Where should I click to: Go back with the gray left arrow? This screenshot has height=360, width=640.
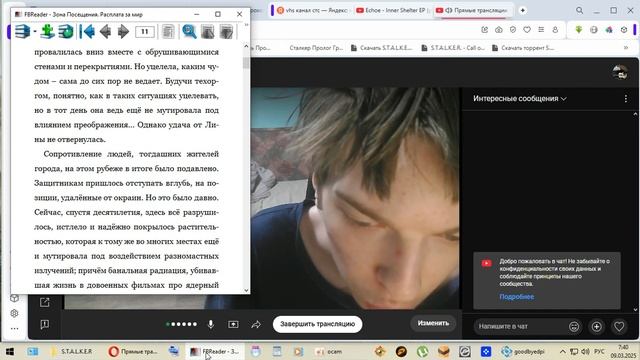[106, 31]
